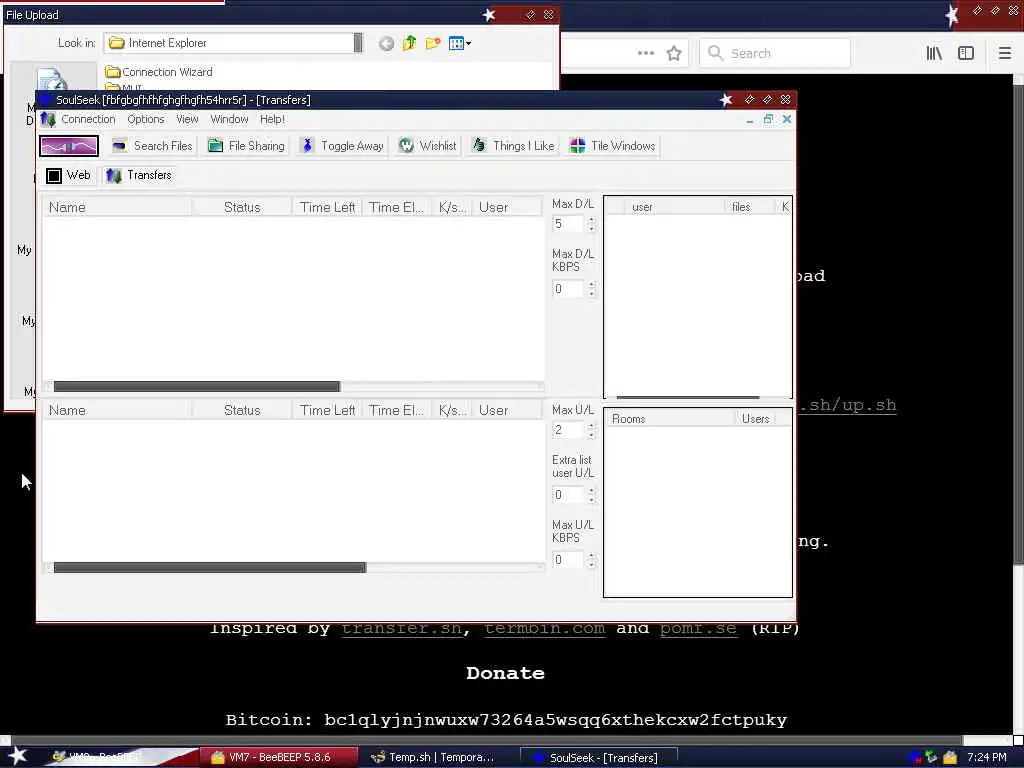Open the termbin.com link on webpage
The height and width of the screenshot is (768, 1024).
tap(545, 629)
